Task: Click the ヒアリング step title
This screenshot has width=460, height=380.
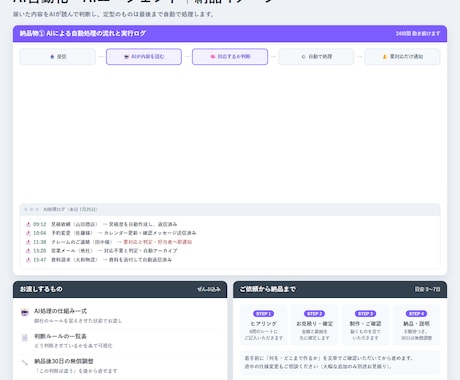Action: pyautogui.click(x=263, y=324)
